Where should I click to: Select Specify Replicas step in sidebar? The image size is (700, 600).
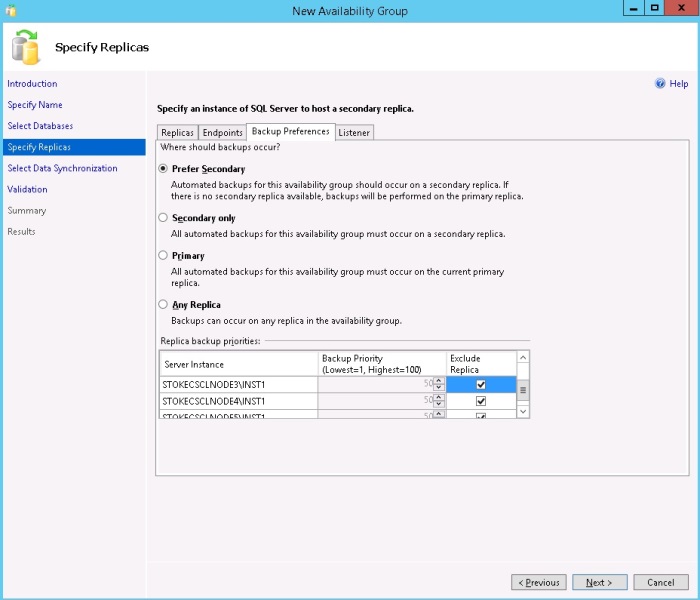(74, 147)
